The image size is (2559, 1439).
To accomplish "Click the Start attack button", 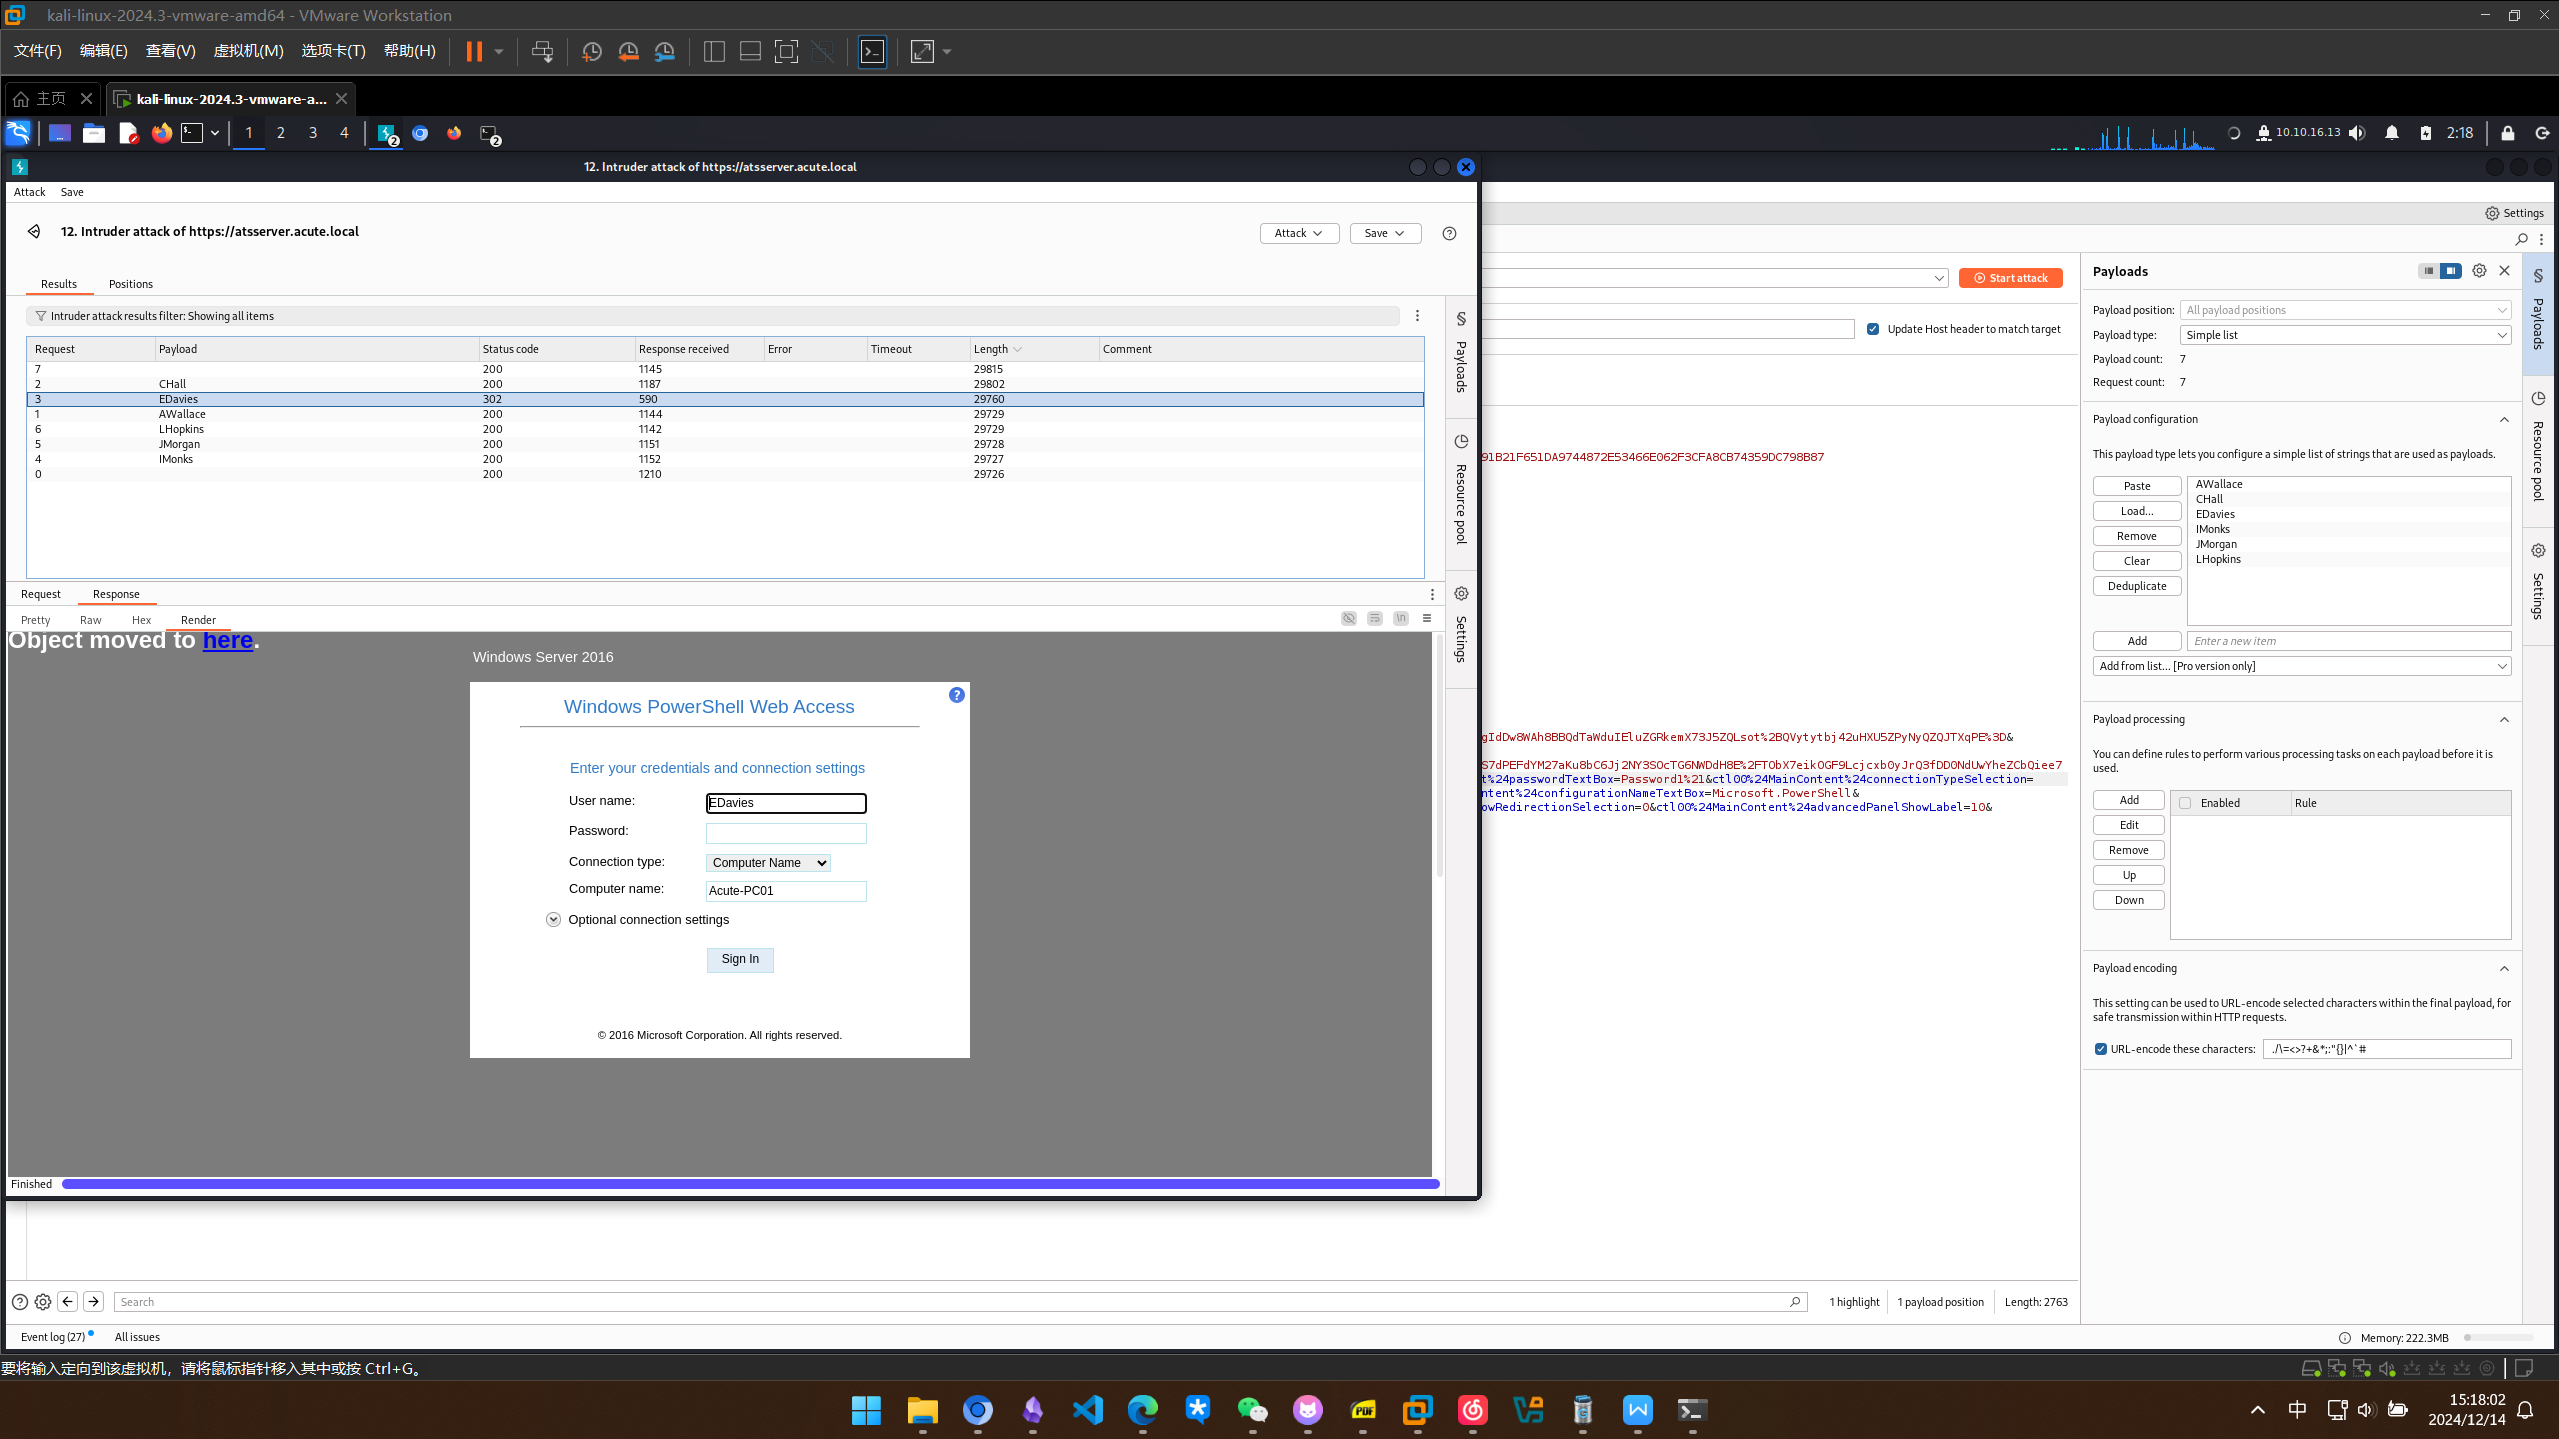I will 2010,278.
